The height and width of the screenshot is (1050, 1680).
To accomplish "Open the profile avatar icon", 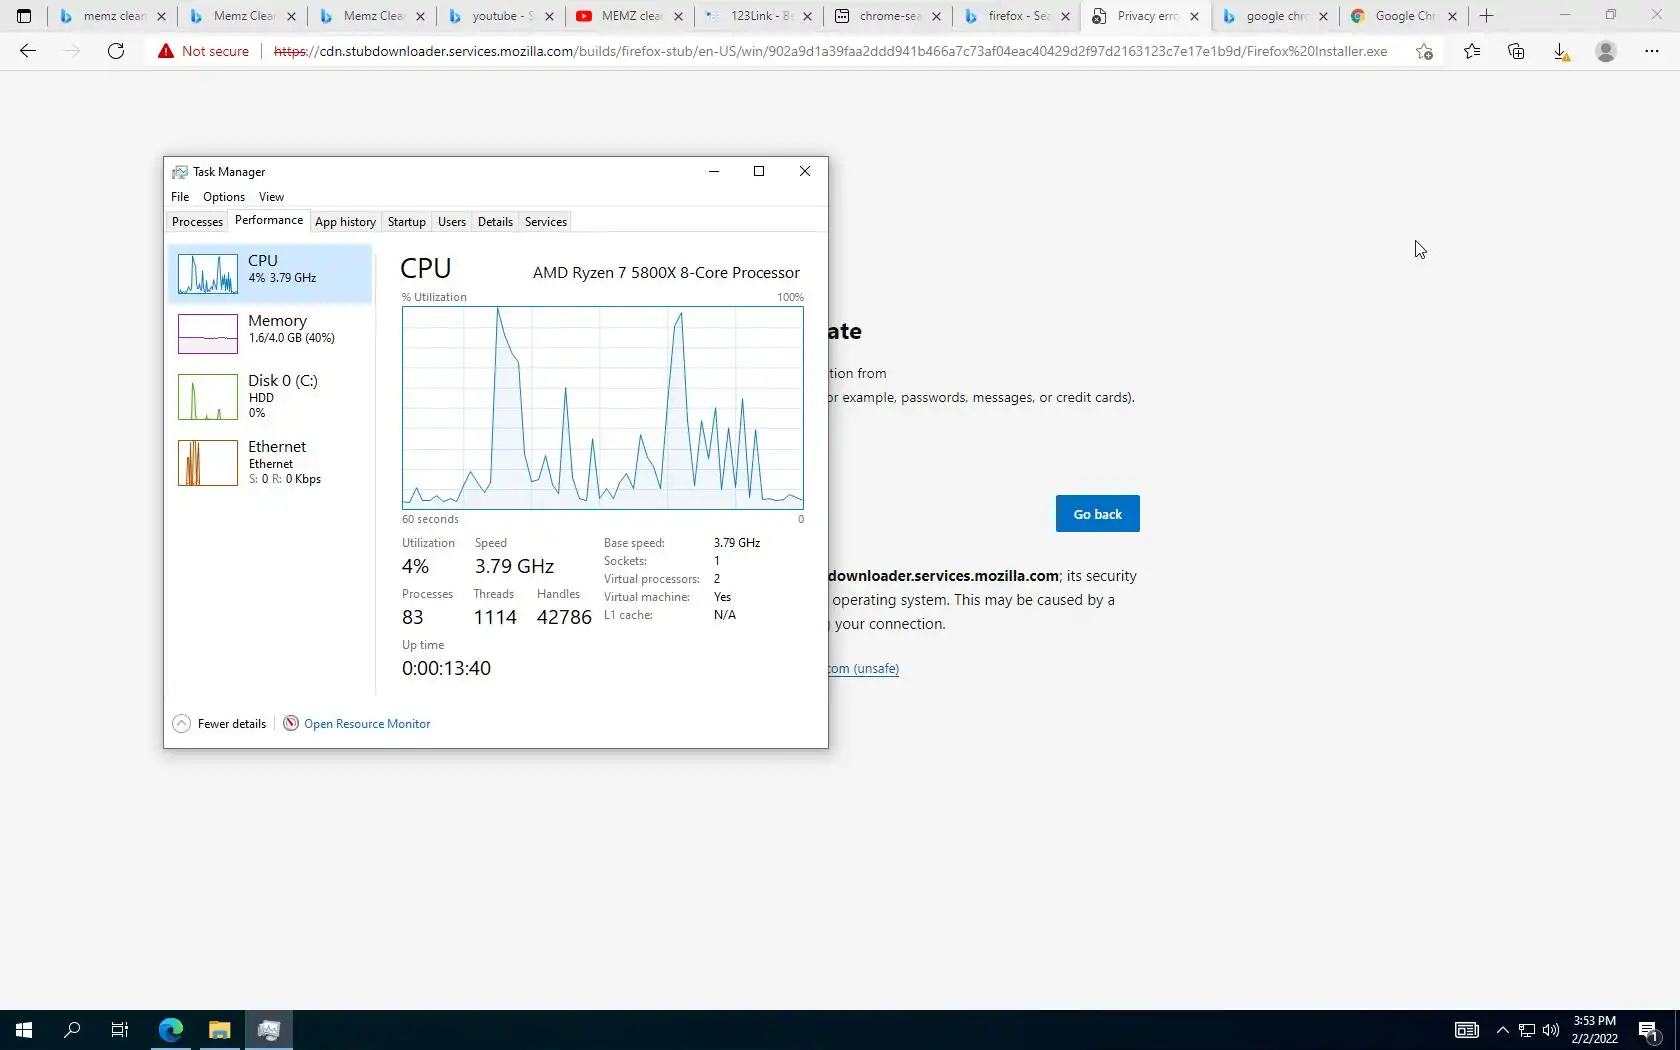I will point(1606,51).
